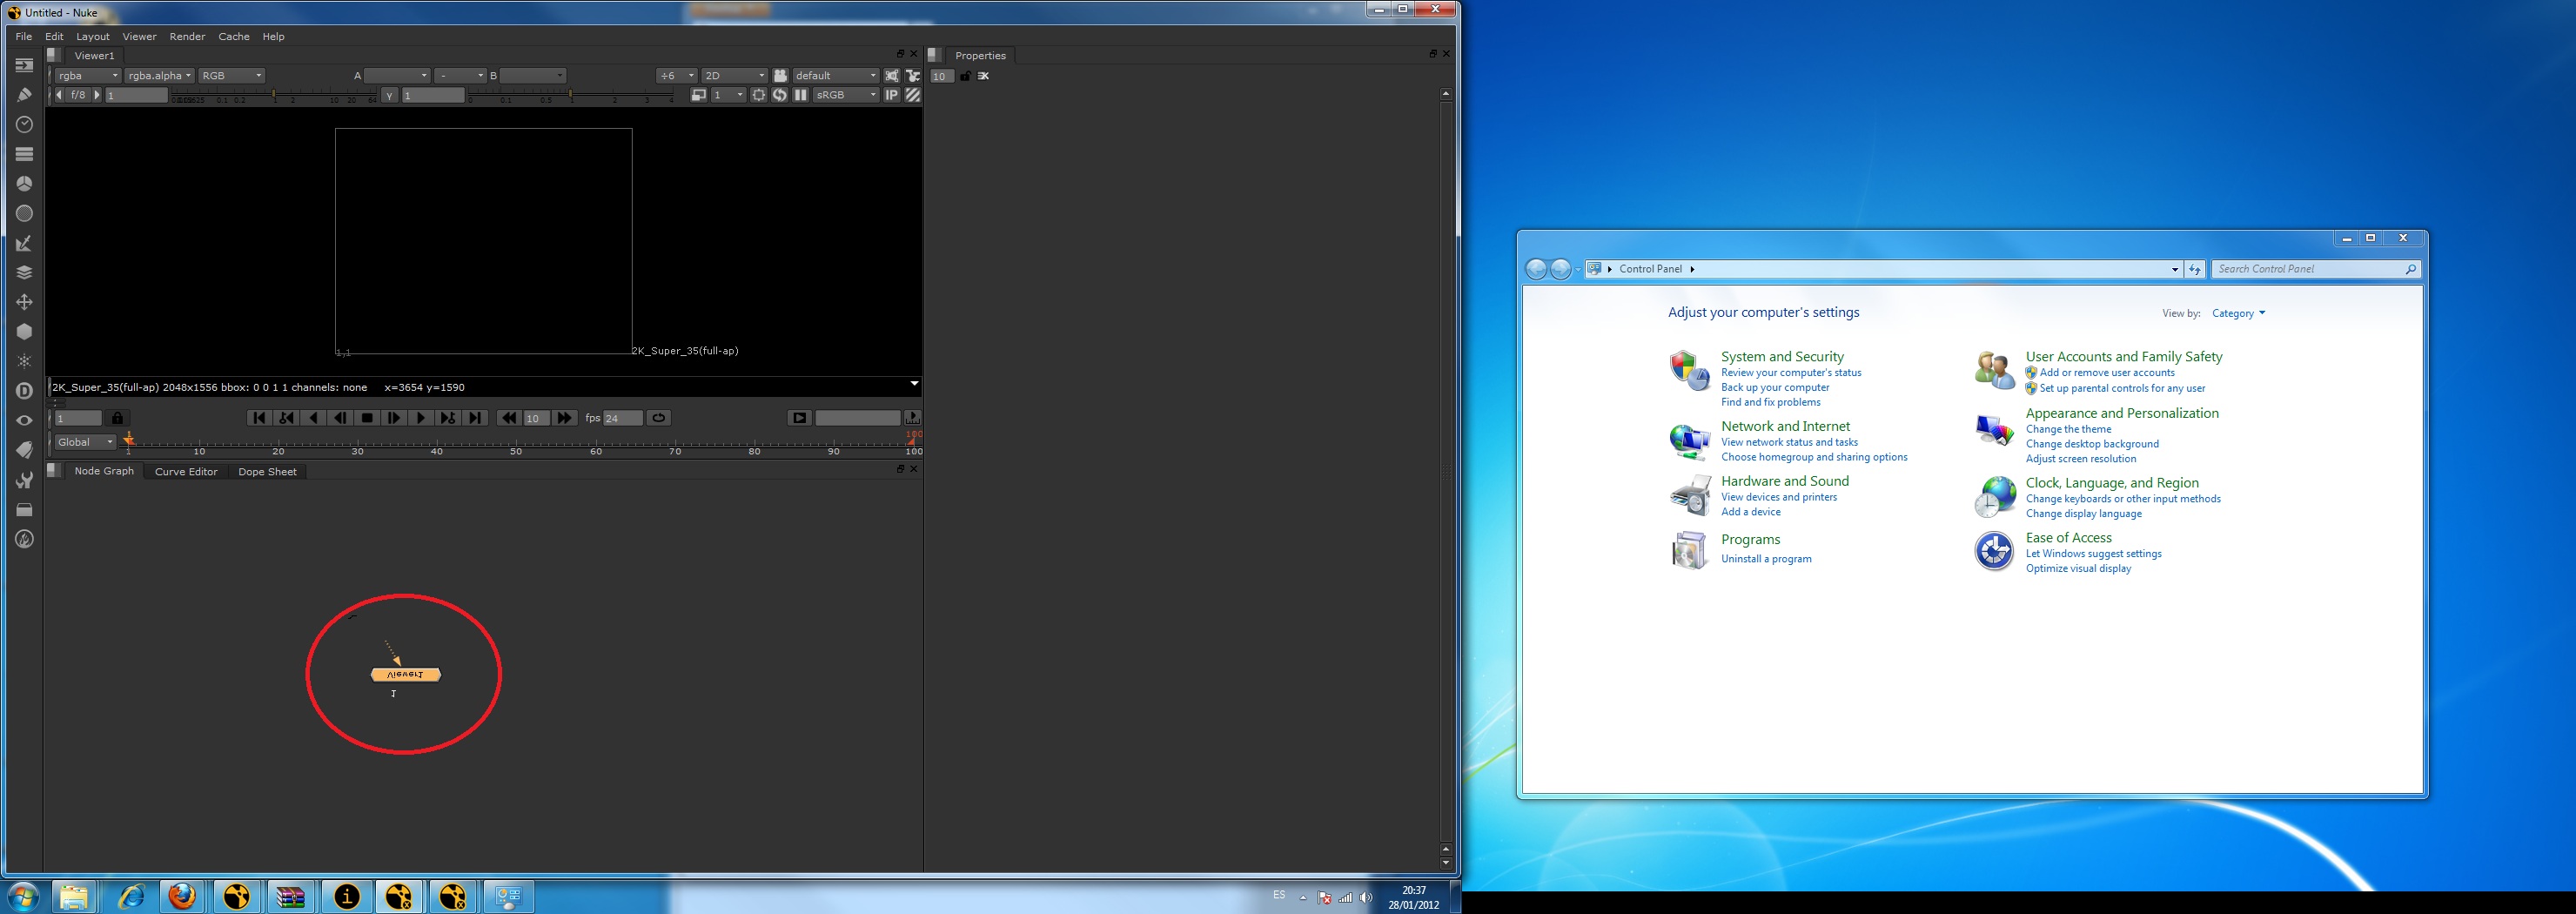Open the 2D view mode dropdown
The width and height of the screenshot is (2576, 914).
pos(735,76)
